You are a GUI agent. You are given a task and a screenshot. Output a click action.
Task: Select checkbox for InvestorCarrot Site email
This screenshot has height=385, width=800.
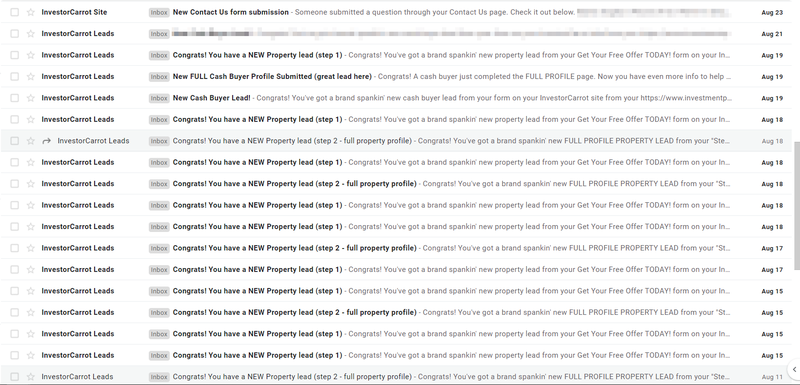[x=15, y=12]
